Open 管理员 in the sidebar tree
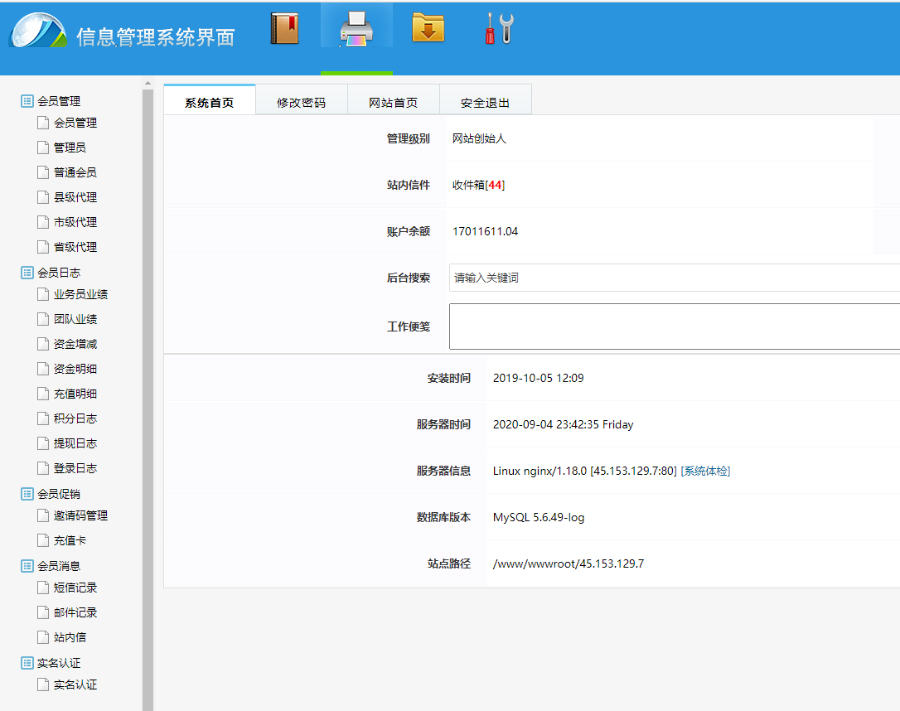The height and width of the screenshot is (711, 900). click(69, 148)
